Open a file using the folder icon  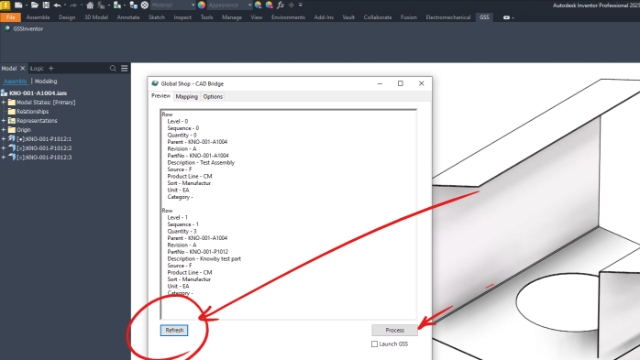[x=35, y=5]
